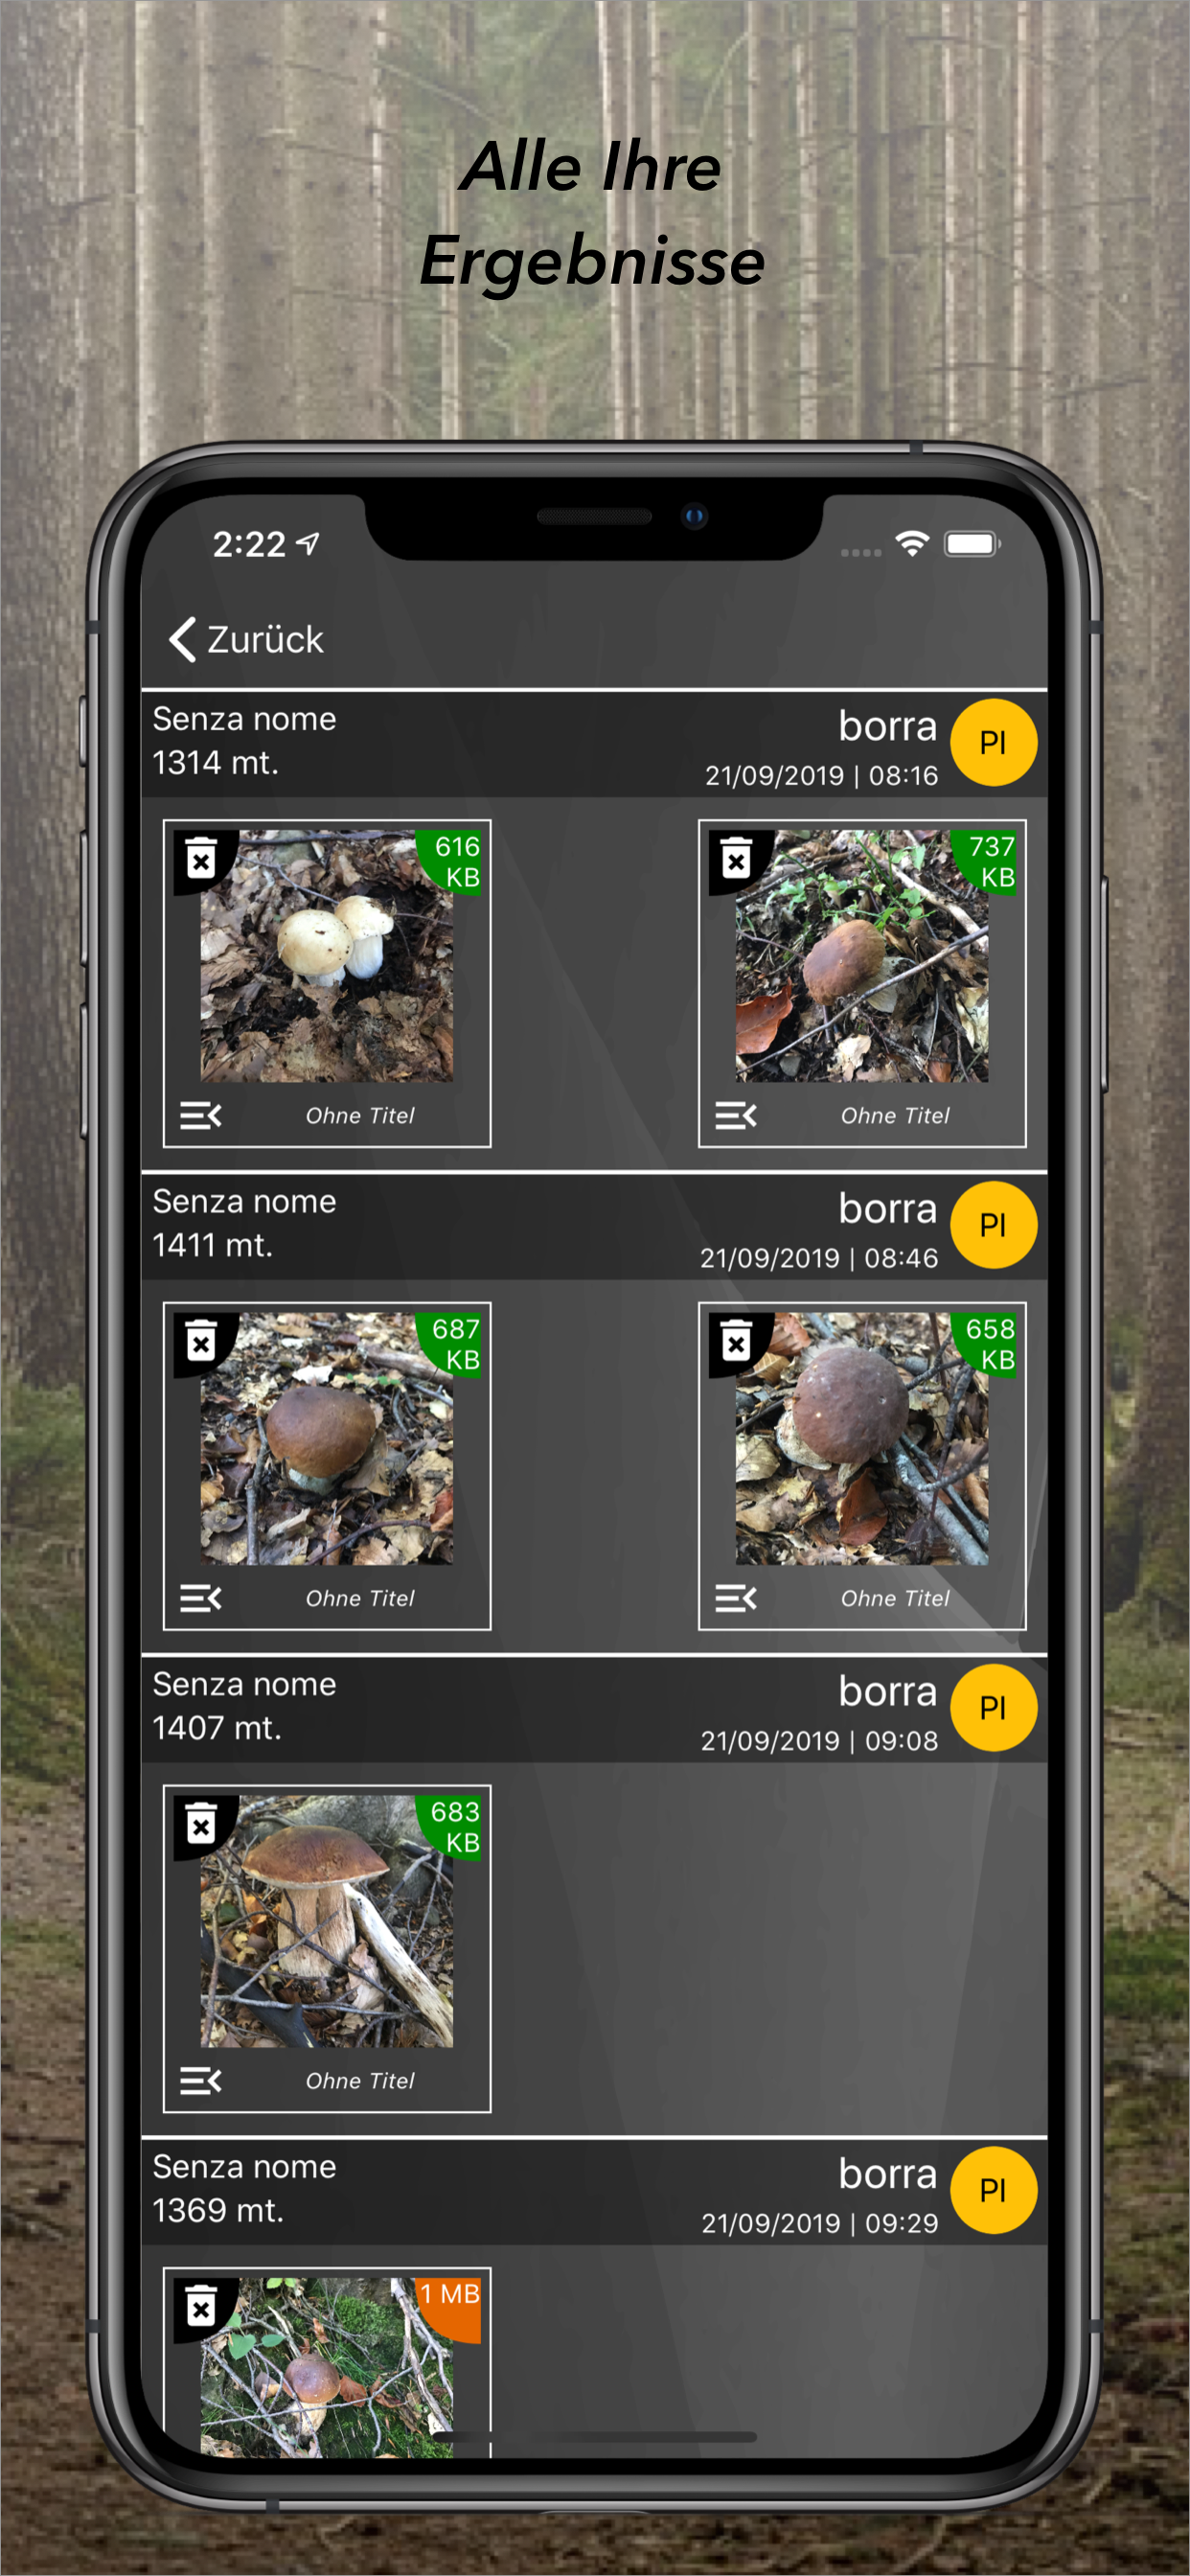The image size is (1190, 2576).
Task: Open the 1407 mt. entry header
Action: pos(594,1709)
